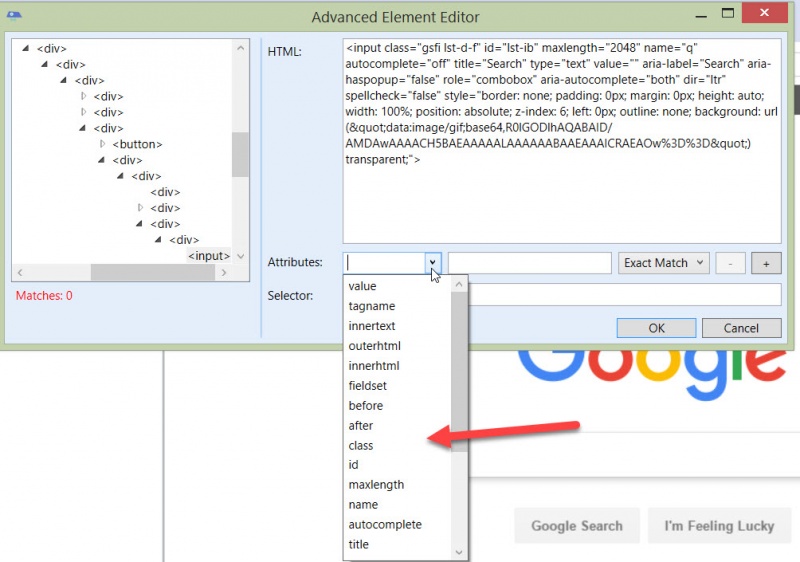Click the 'Matches: 0' status text

pos(44,295)
